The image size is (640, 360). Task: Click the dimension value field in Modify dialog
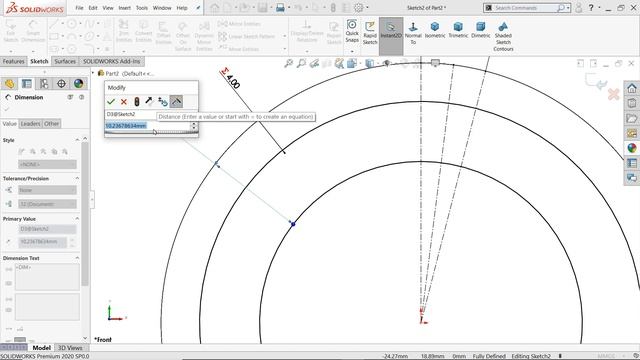147,126
